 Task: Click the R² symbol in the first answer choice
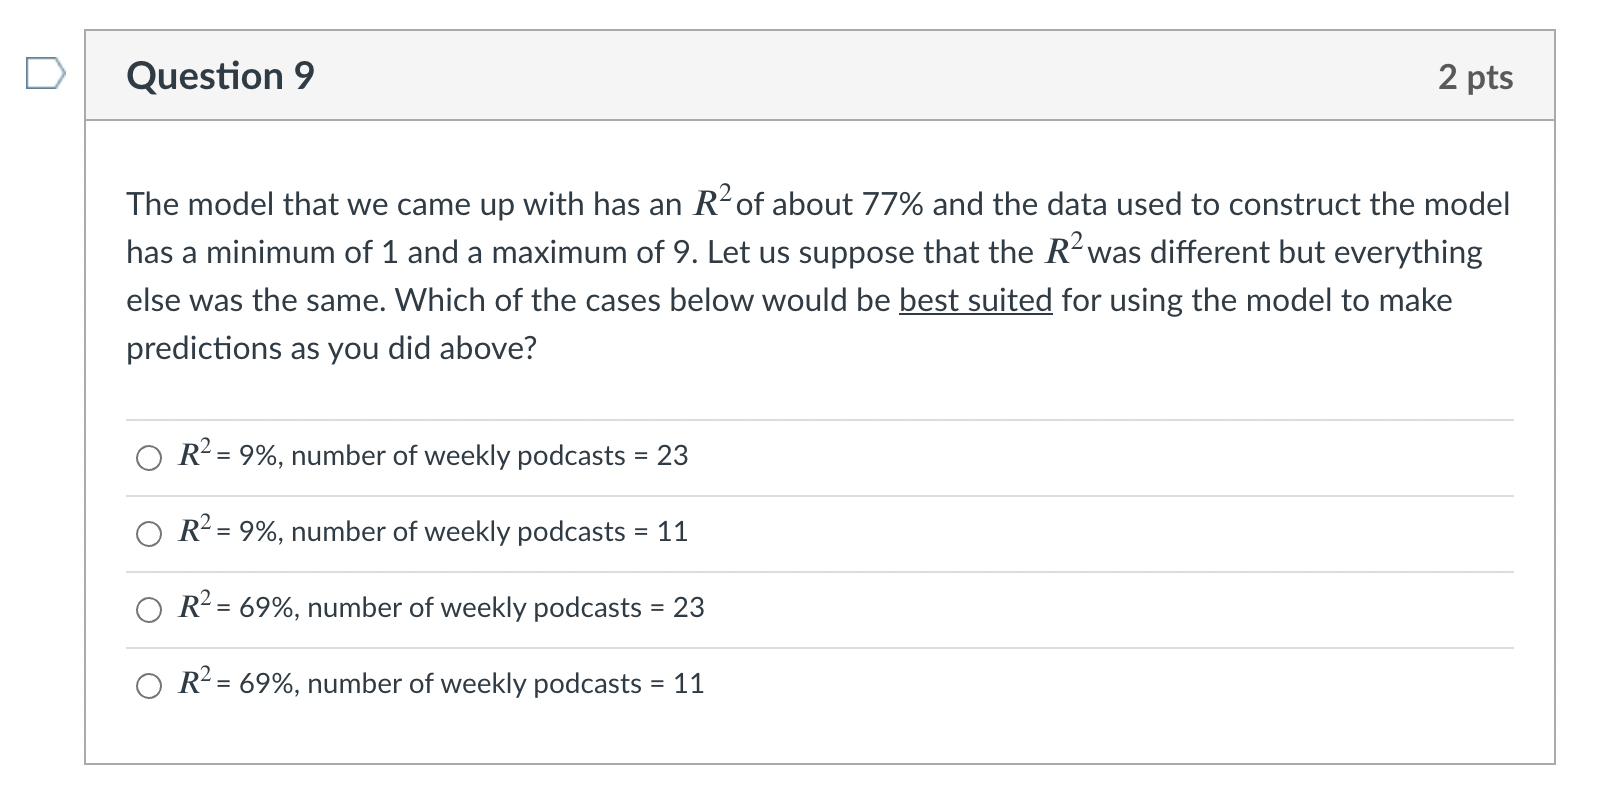[x=195, y=453]
